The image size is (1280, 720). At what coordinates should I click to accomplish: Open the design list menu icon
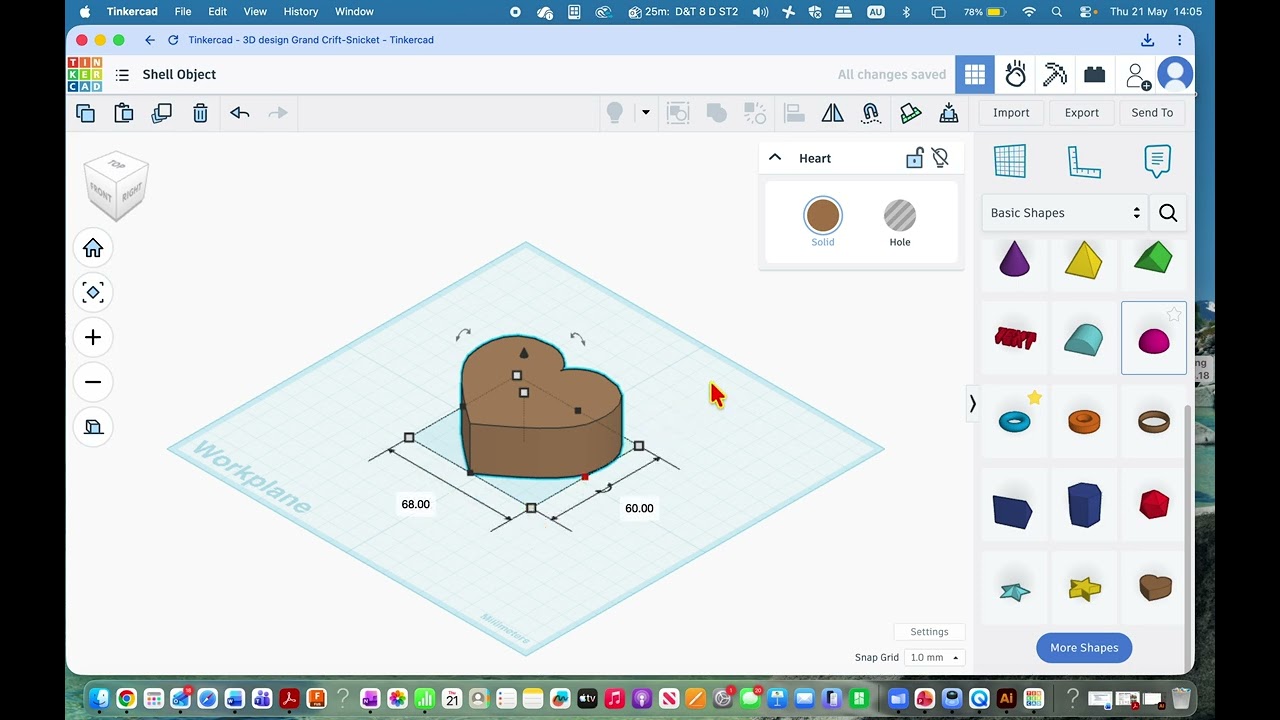tap(122, 75)
